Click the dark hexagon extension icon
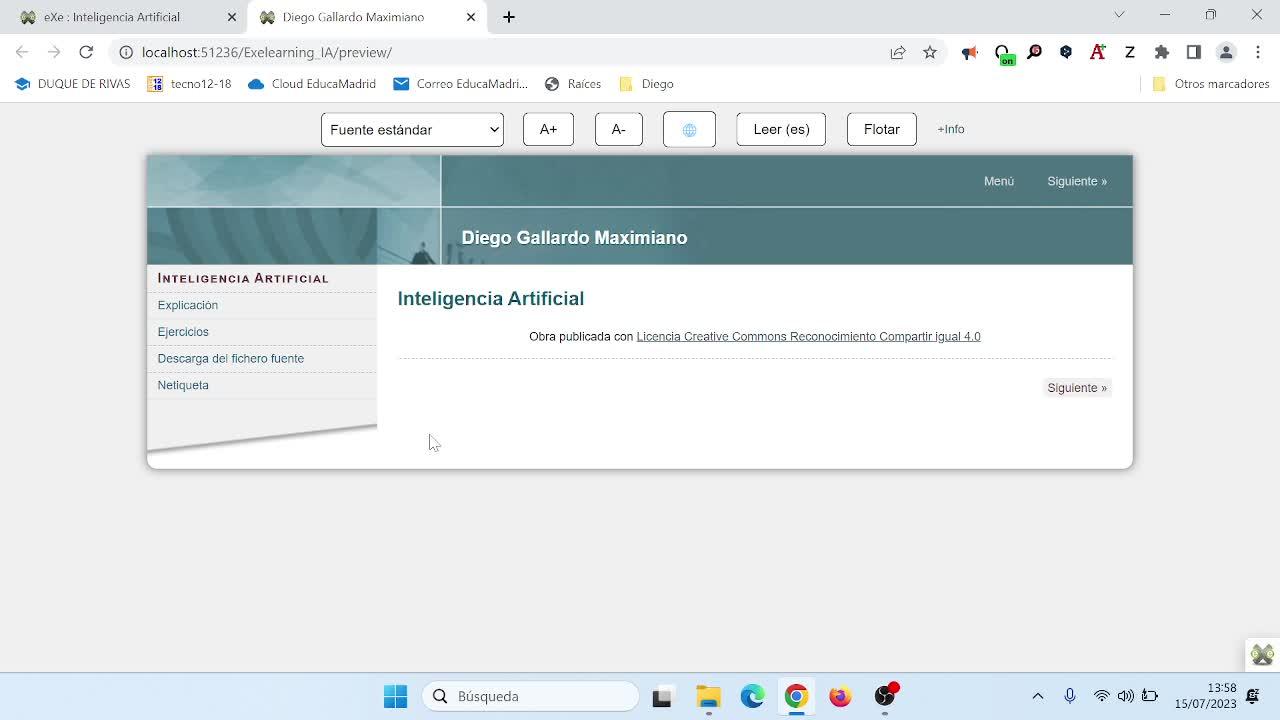The image size is (1280, 720). click(1066, 52)
